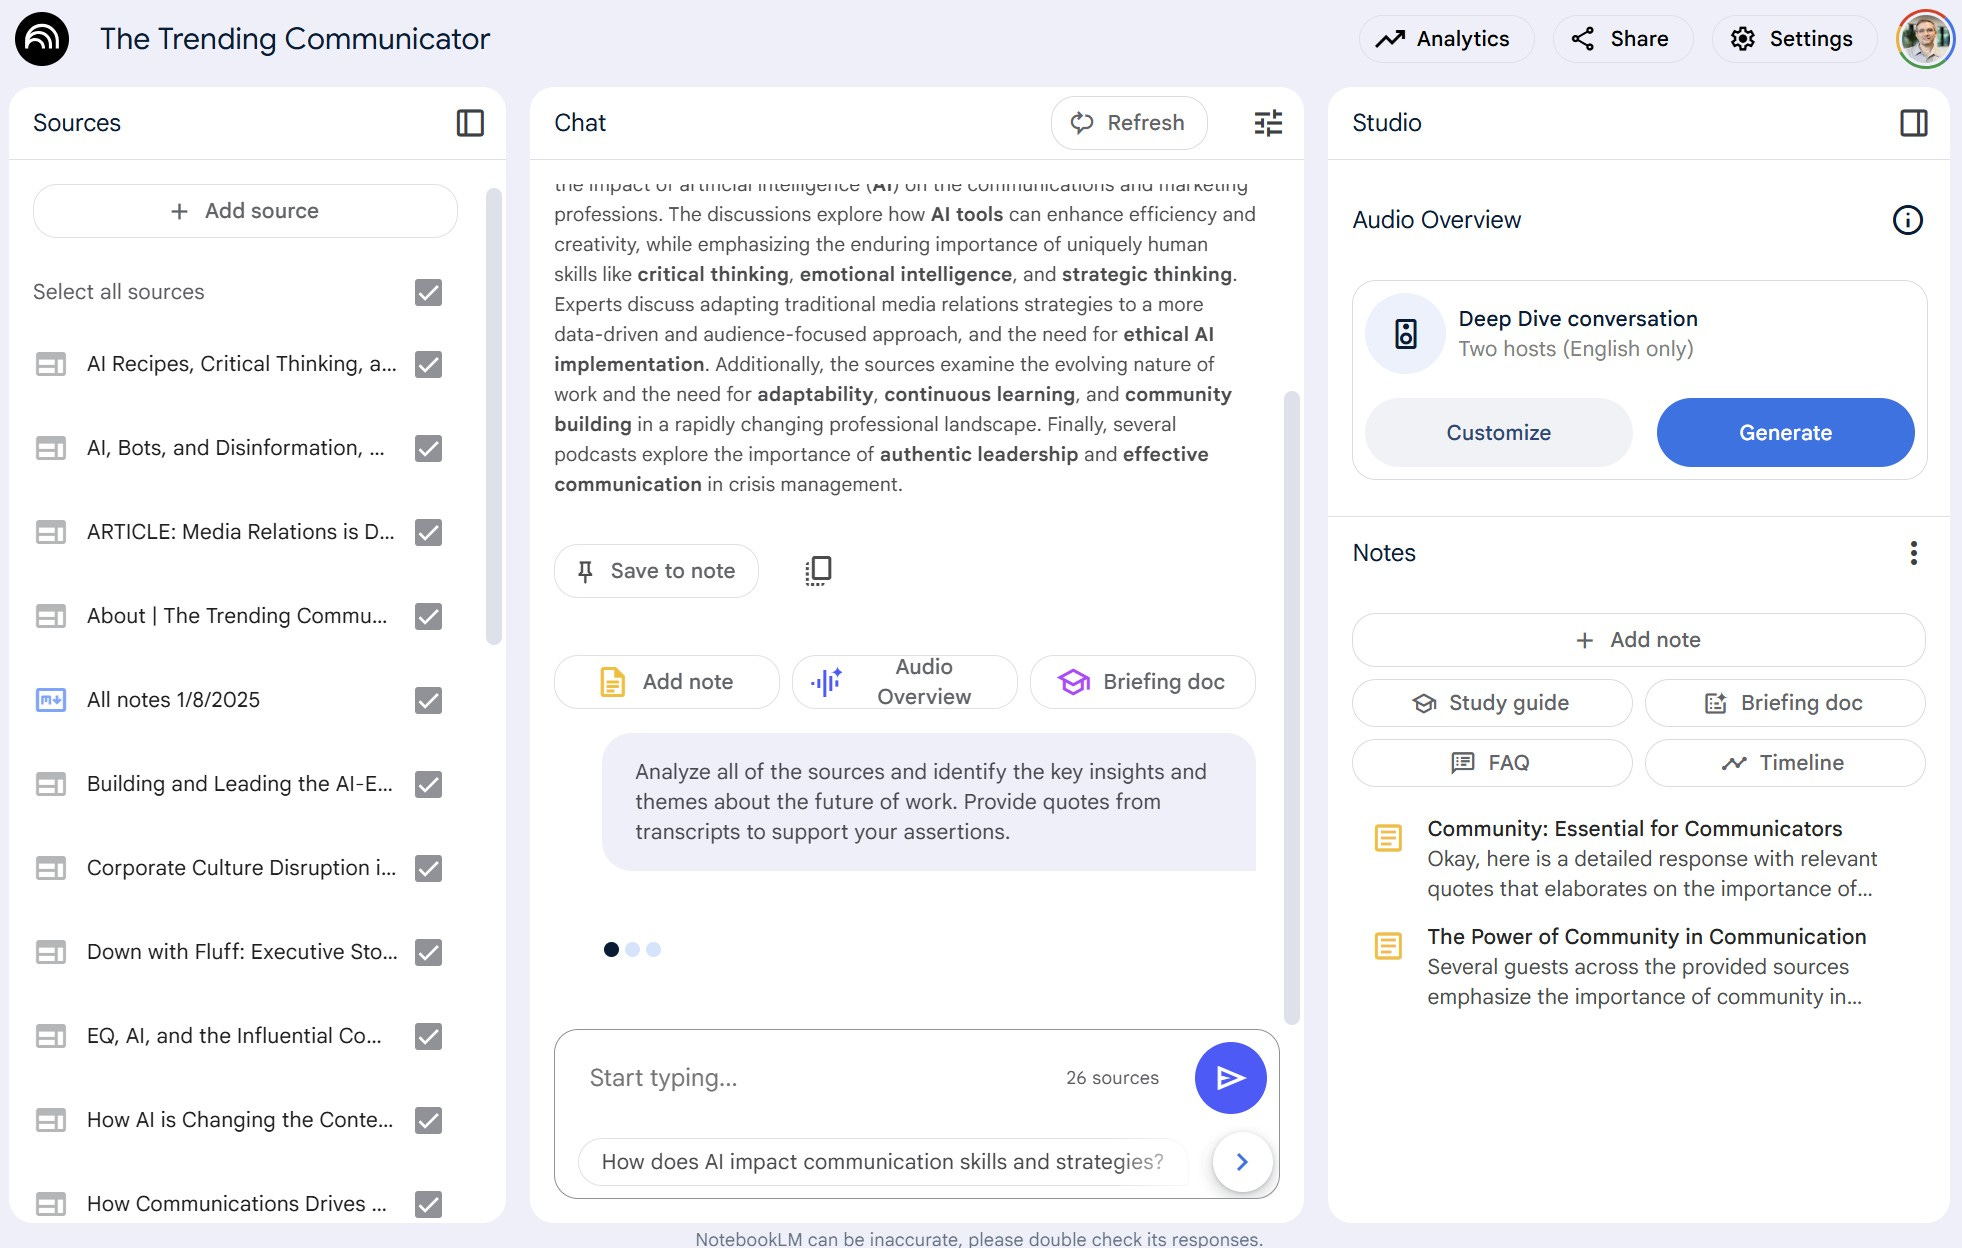Image resolution: width=1962 pixels, height=1248 pixels.
Task: Click source icon for ARTICLE: Media Relations
Action: coord(51,532)
